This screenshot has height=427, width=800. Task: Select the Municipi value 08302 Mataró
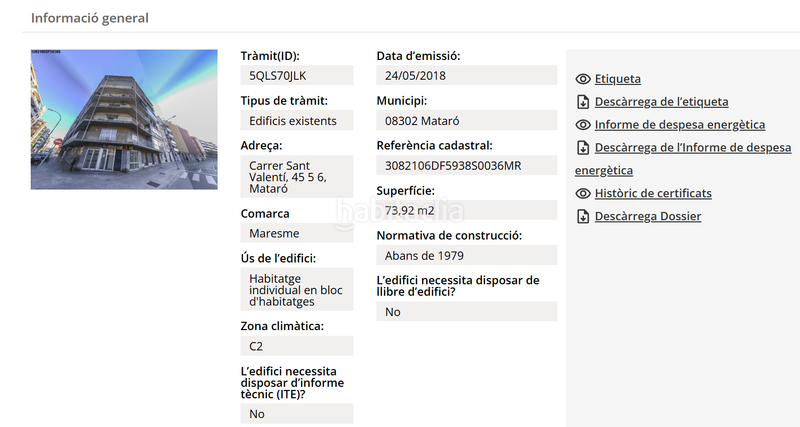466,121
